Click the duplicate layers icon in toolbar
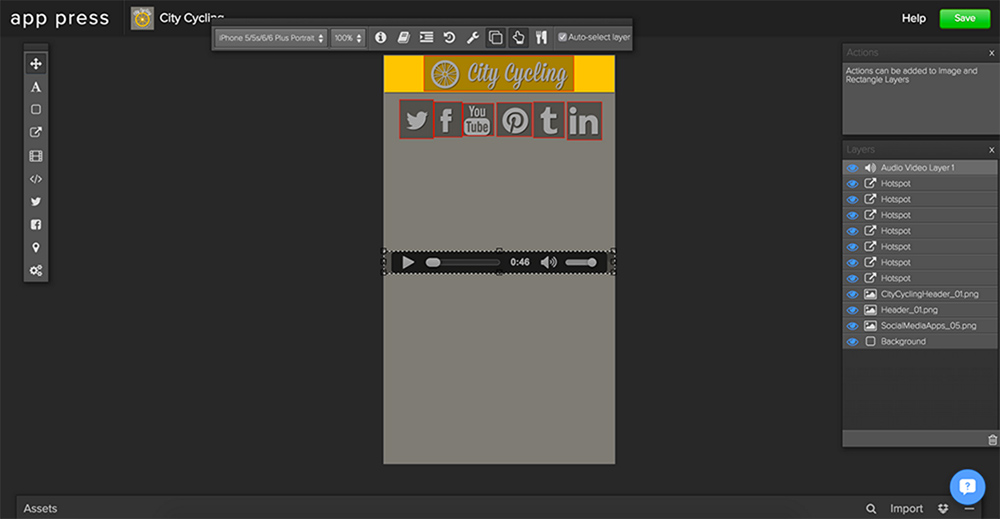The height and width of the screenshot is (519, 1000). 495,38
